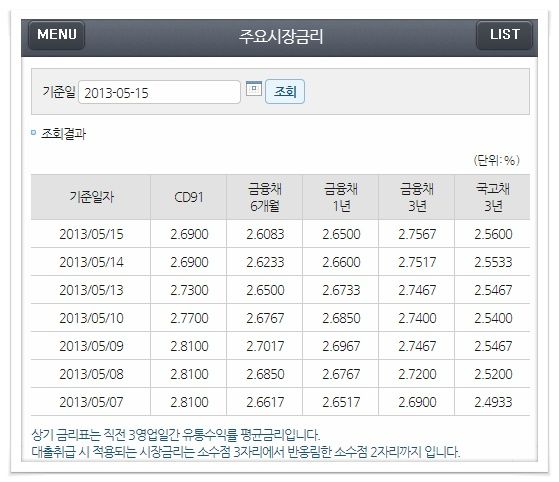559x482 pixels.
Task: Click the 주요시장금리 page title
Action: [x=281, y=36]
